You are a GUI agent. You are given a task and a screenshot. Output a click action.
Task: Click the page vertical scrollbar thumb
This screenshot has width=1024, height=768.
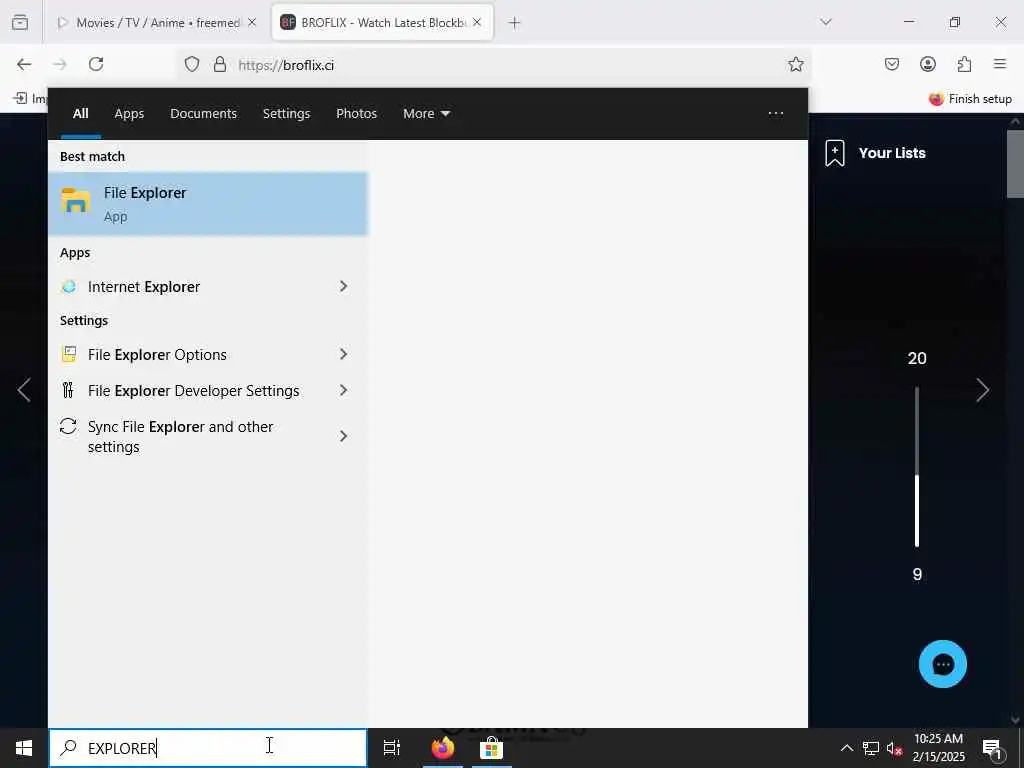coord(1016,163)
